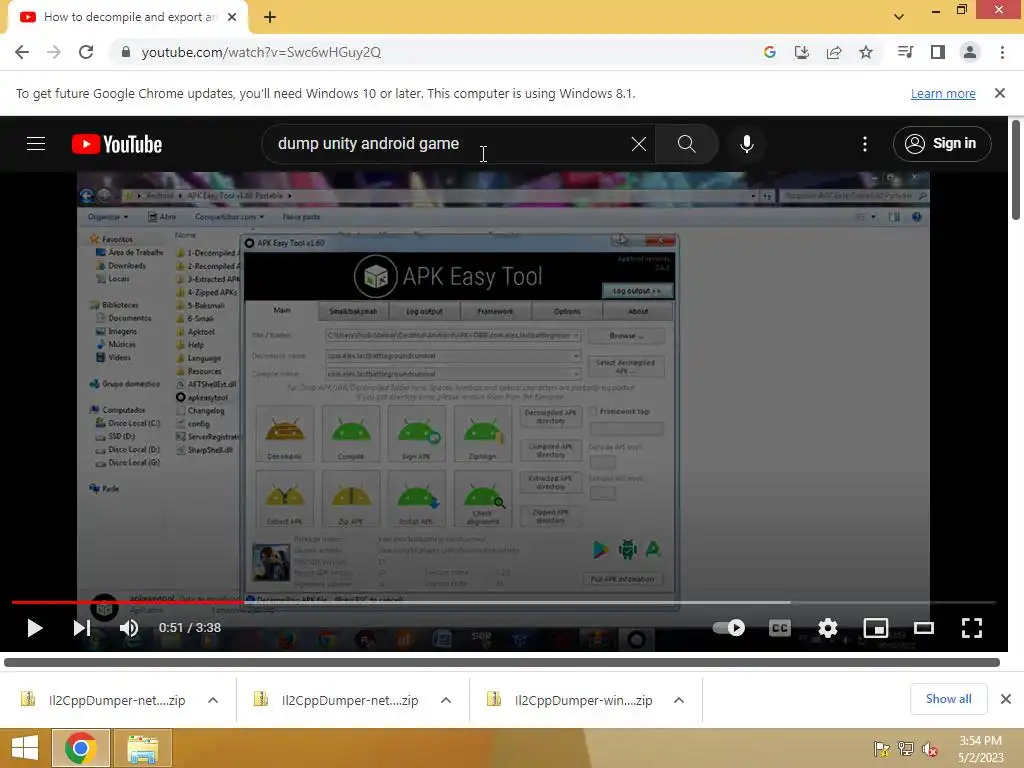
Task: Go back in Chrome
Action: [x=22, y=52]
